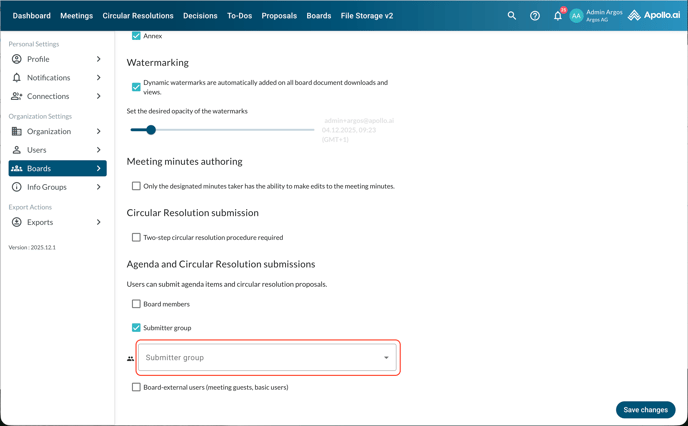Click the Apollo.ai logo
The width and height of the screenshot is (688, 426).
[x=654, y=16]
